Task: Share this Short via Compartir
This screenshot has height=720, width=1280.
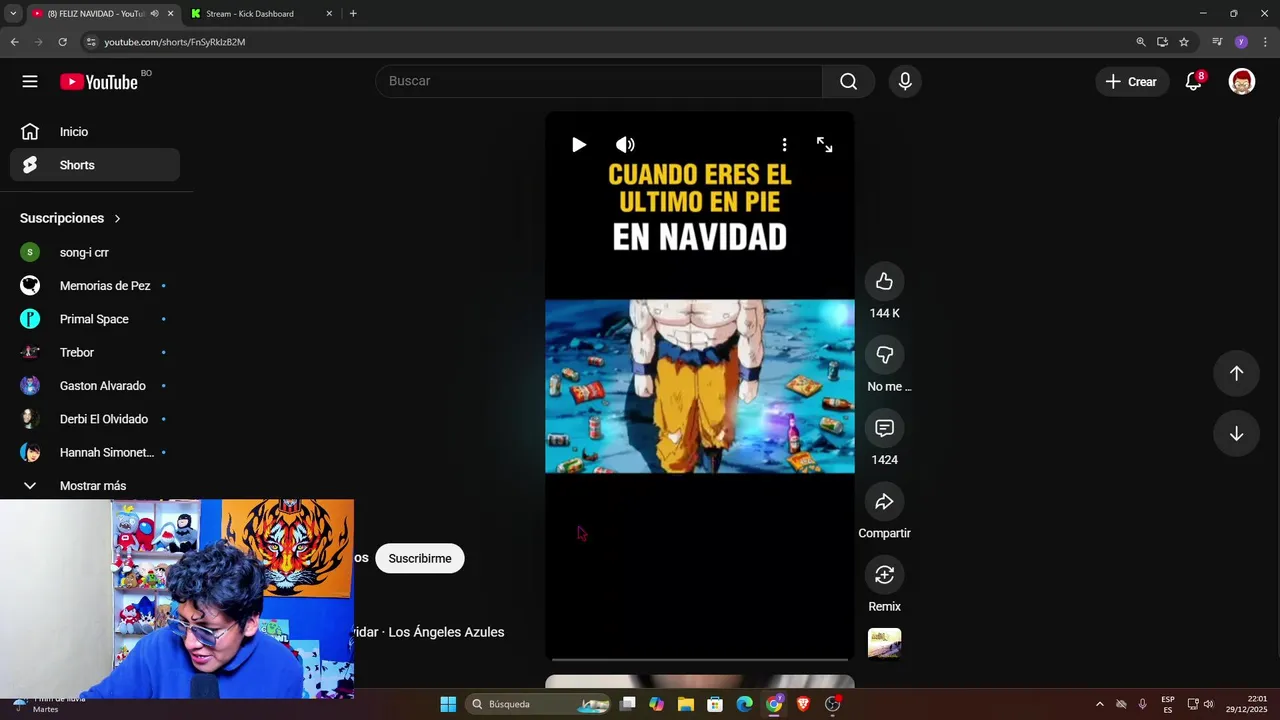Action: click(884, 502)
